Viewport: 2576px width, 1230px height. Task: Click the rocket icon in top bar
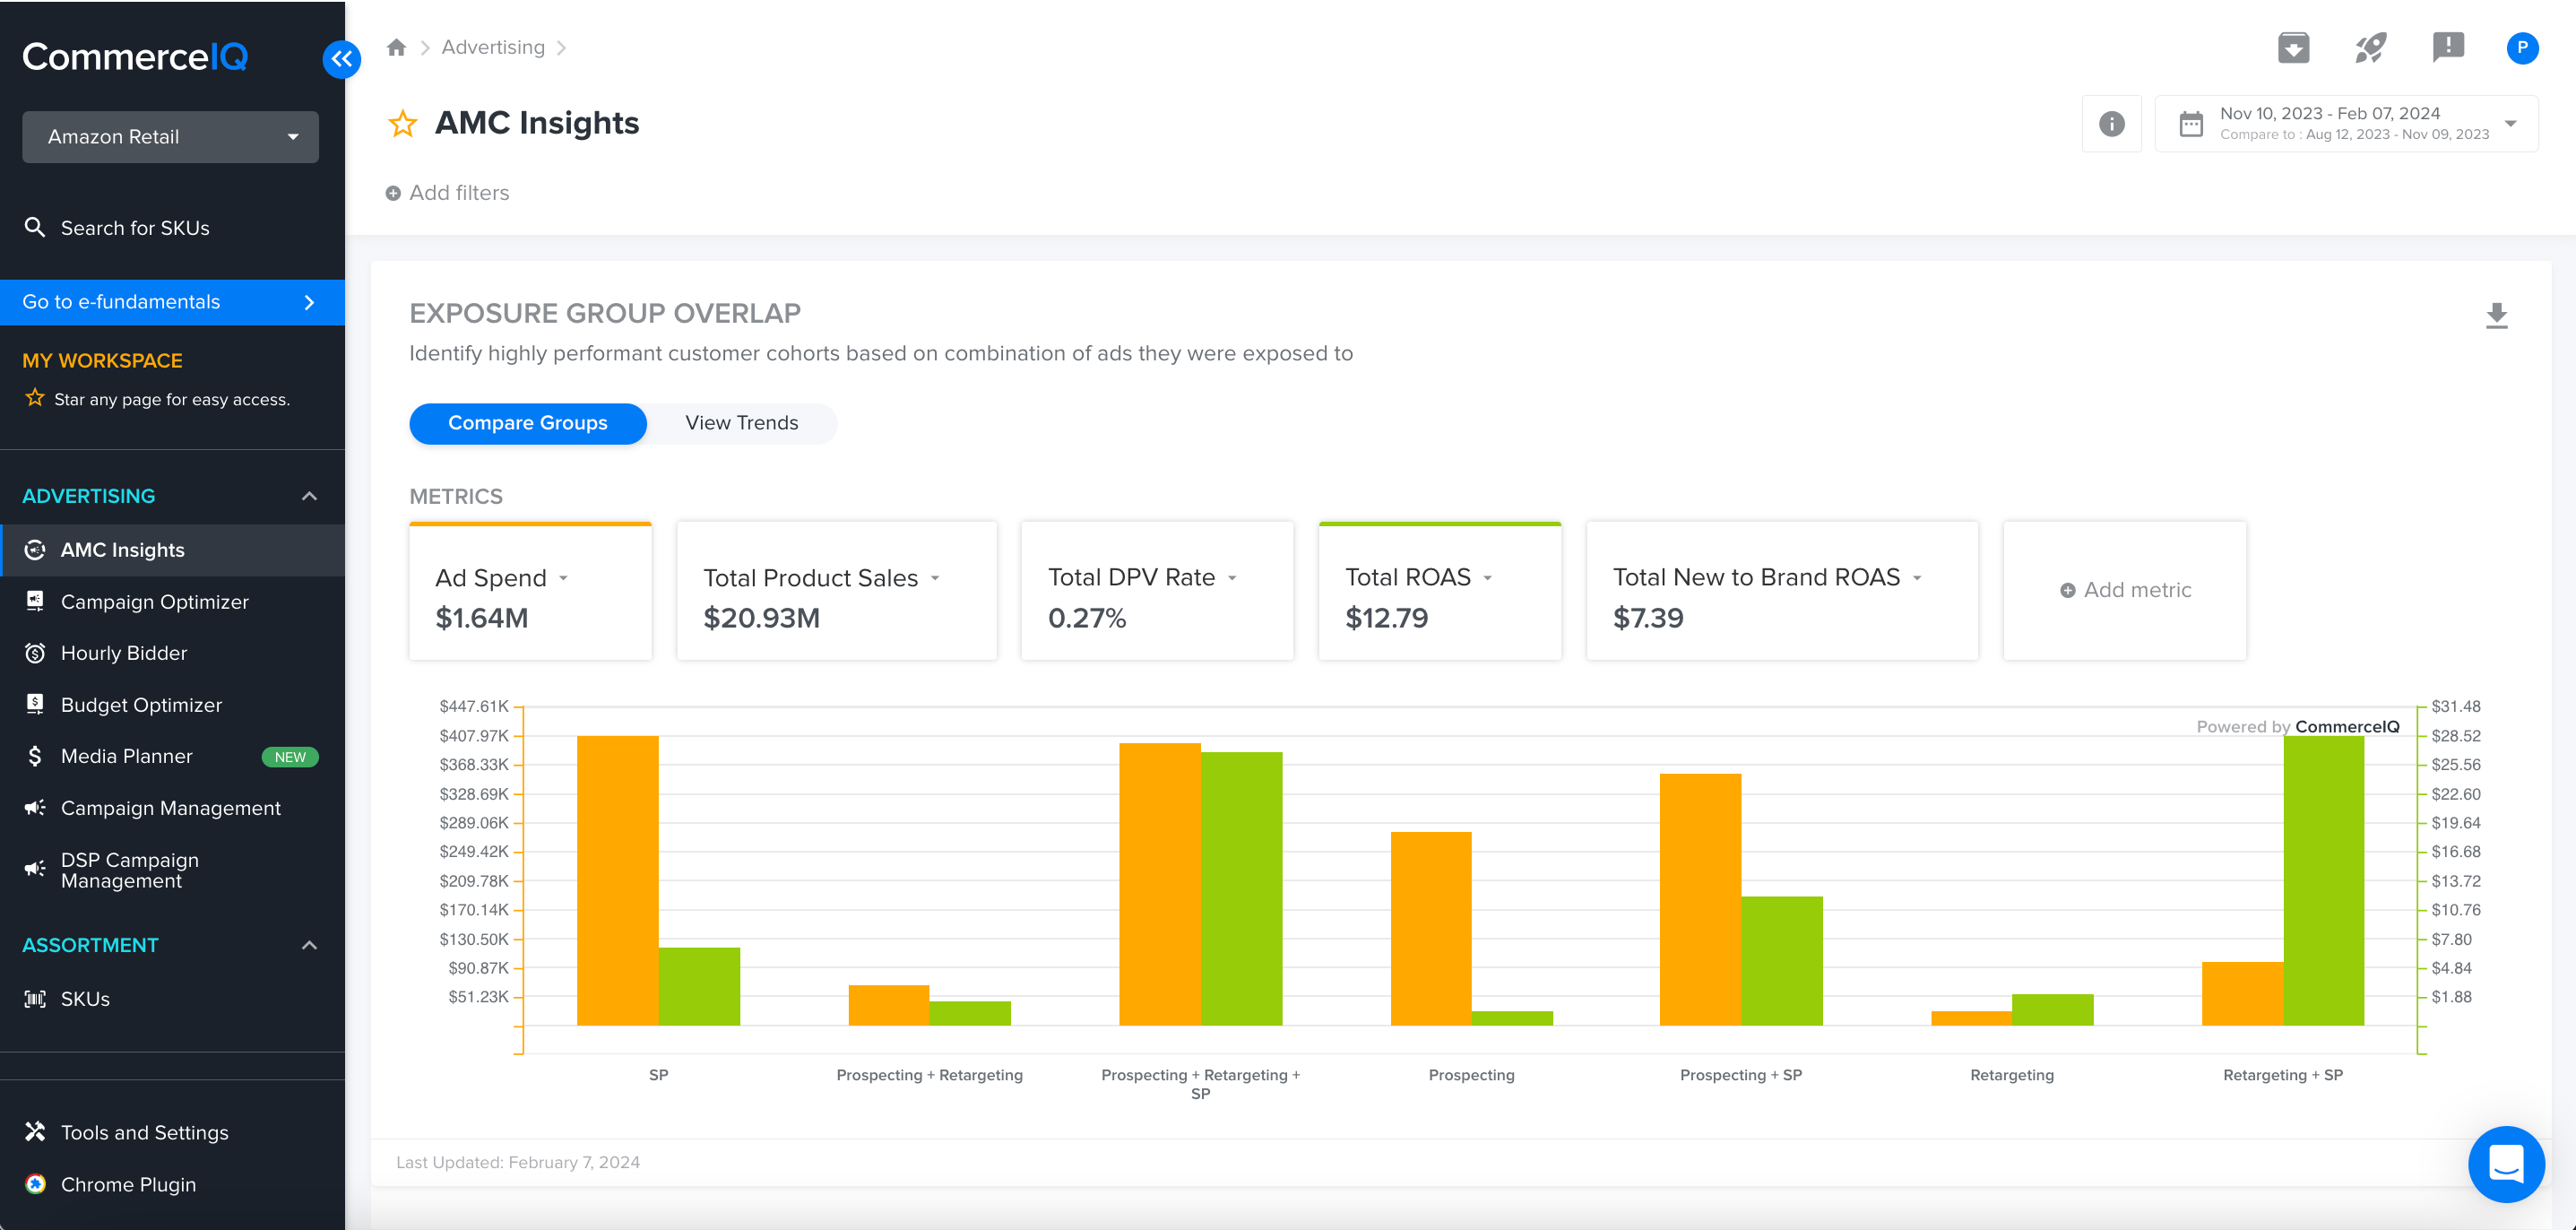click(2370, 47)
